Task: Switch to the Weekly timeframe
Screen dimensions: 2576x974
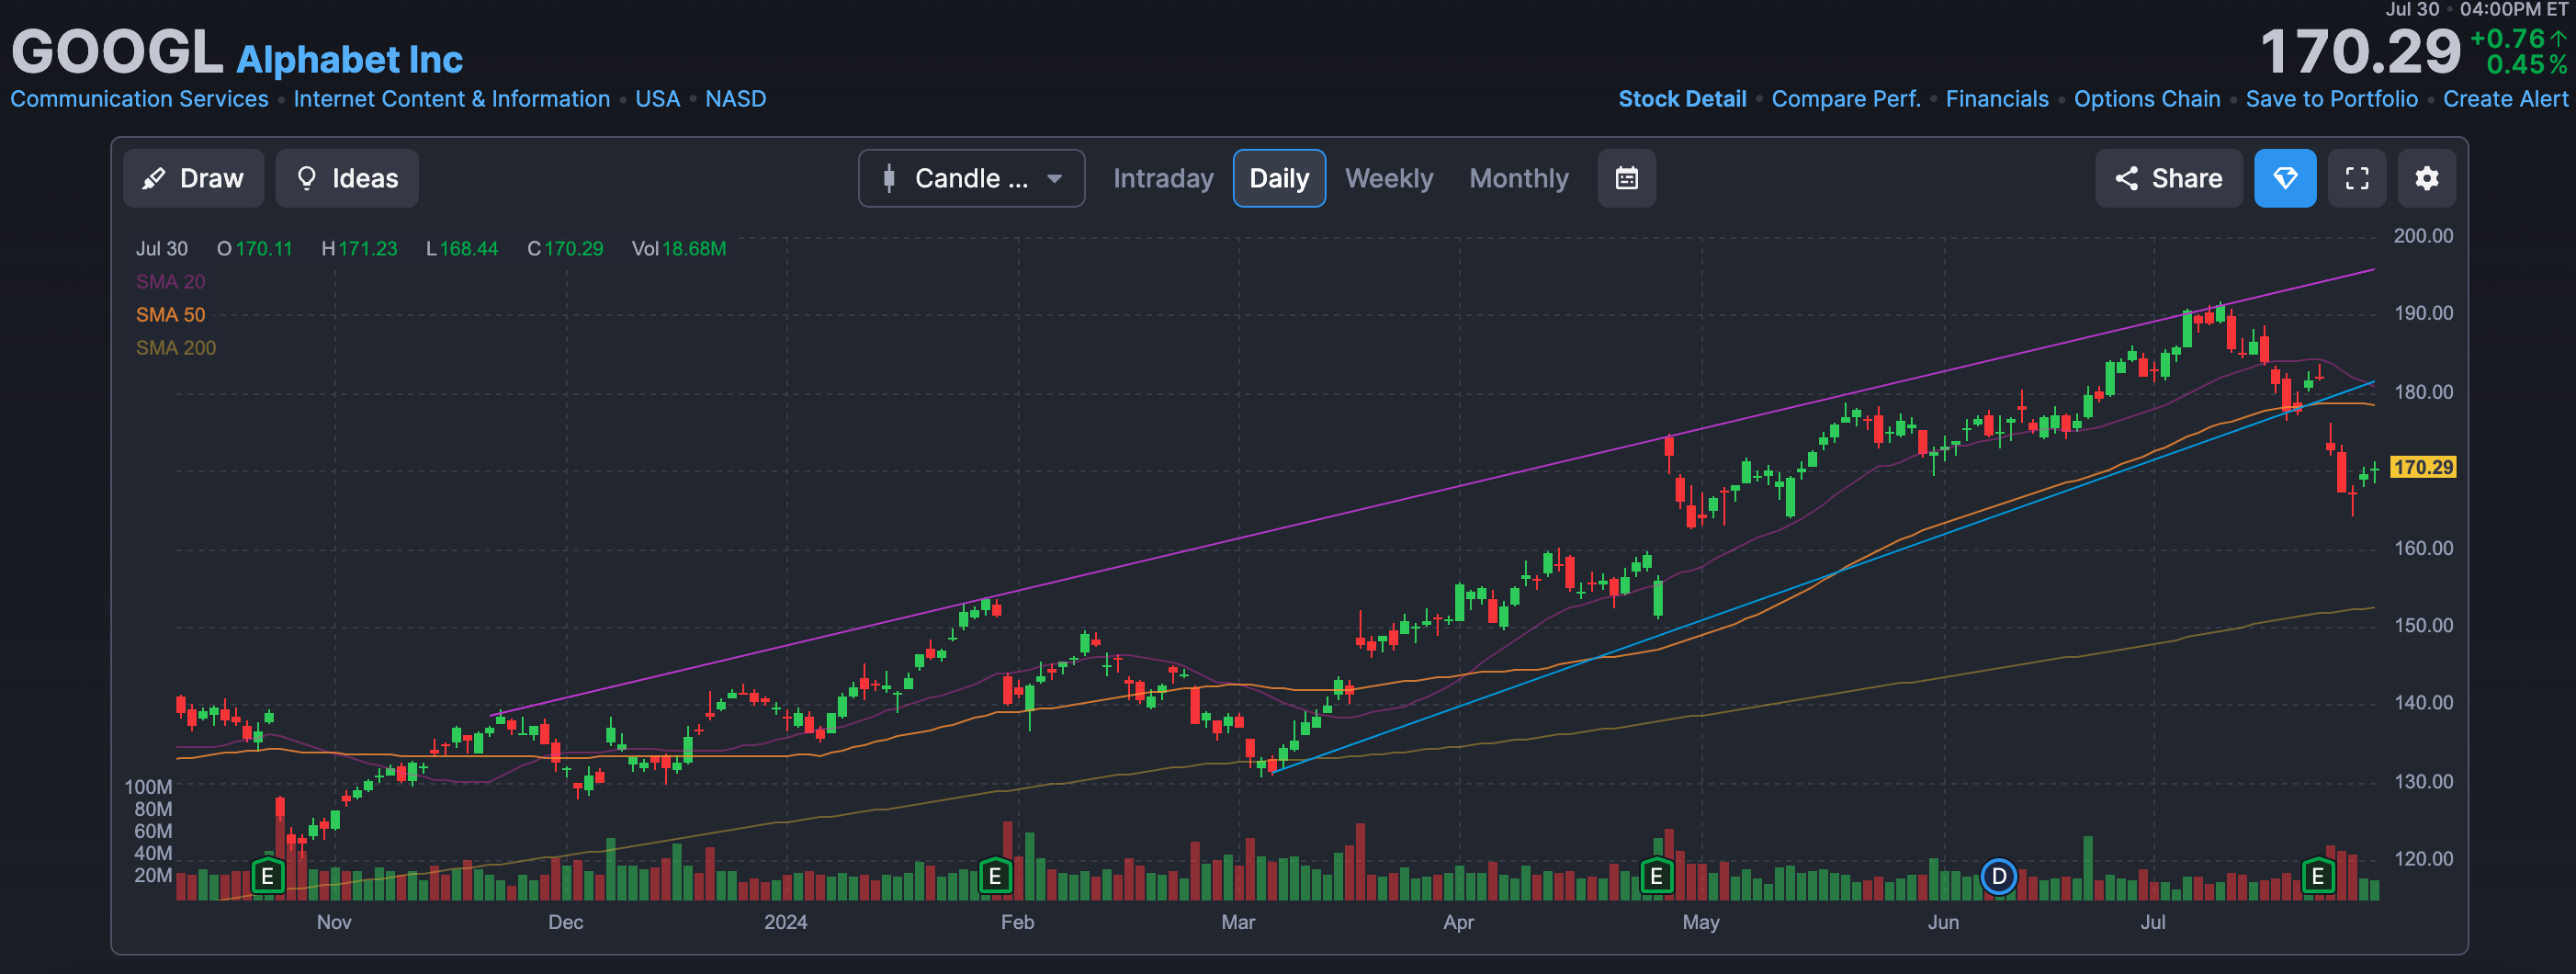Action: [x=1388, y=178]
